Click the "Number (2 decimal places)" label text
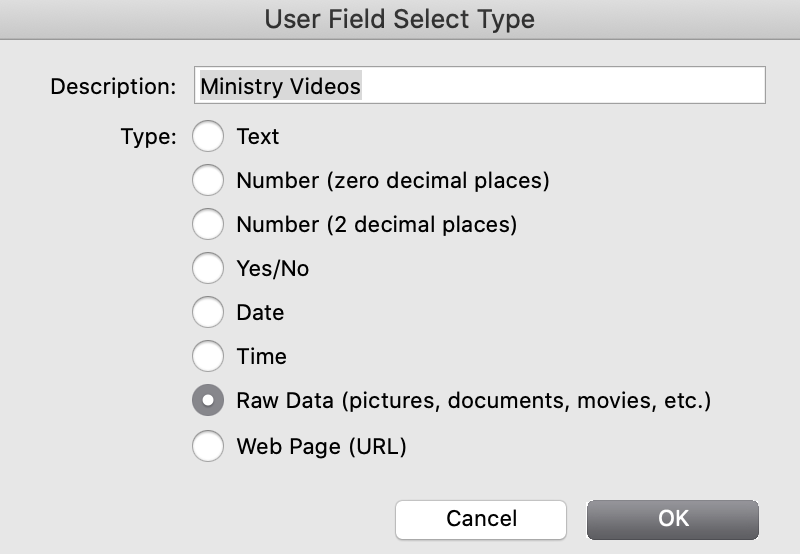The height and width of the screenshot is (554, 800). [x=376, y=225]
